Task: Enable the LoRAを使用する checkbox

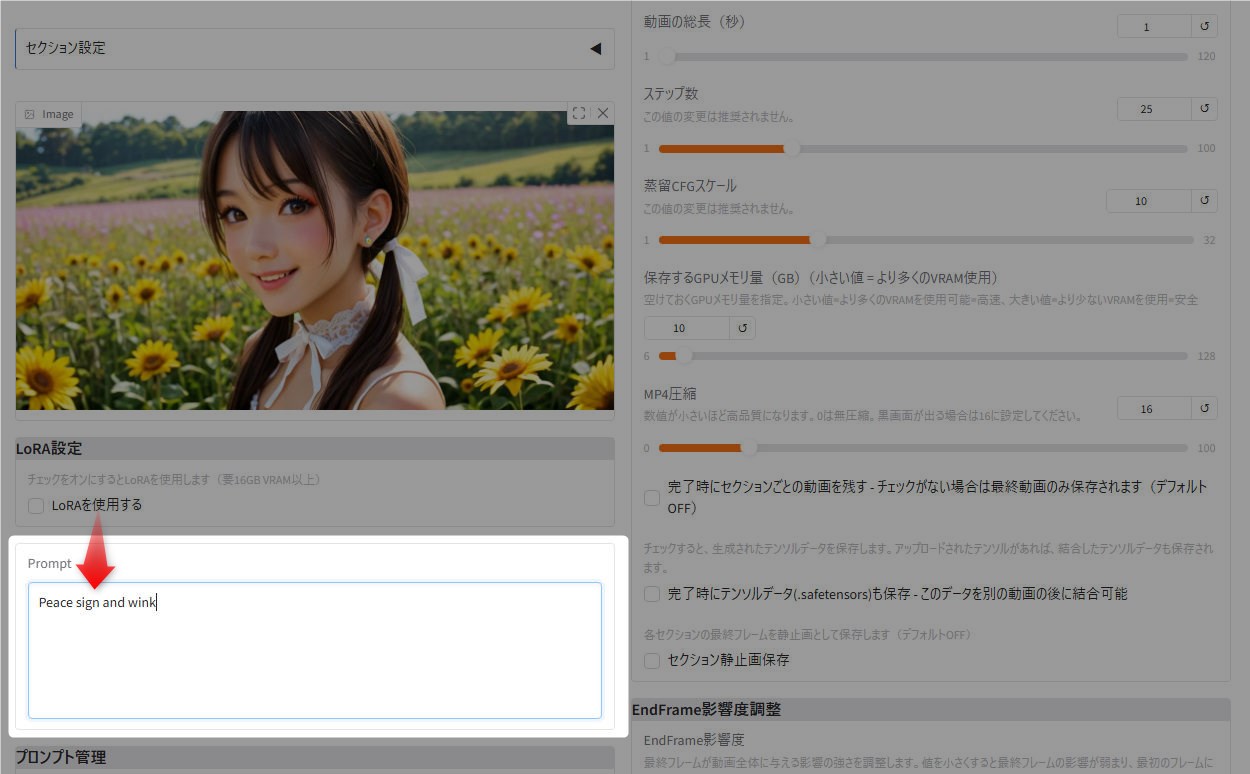Action: (x=36, y=506)
